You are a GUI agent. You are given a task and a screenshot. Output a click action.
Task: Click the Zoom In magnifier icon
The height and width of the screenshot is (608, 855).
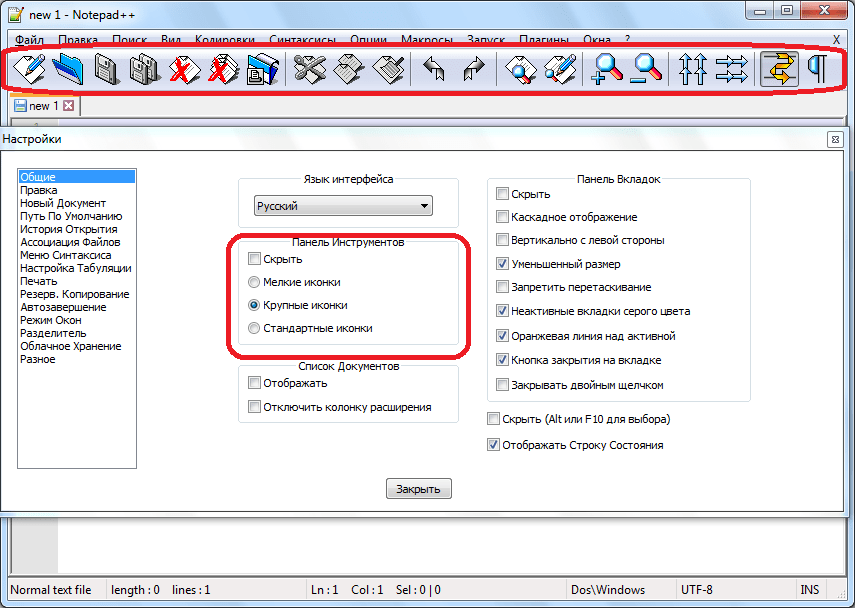608,69
